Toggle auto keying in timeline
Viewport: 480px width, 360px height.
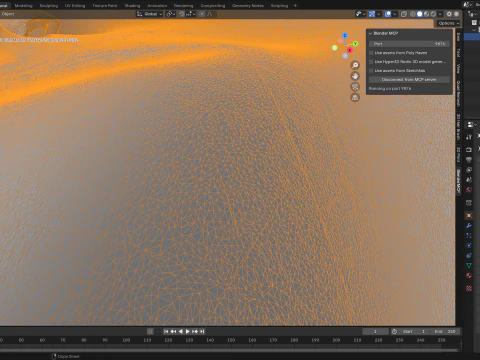tap(150, 331)
